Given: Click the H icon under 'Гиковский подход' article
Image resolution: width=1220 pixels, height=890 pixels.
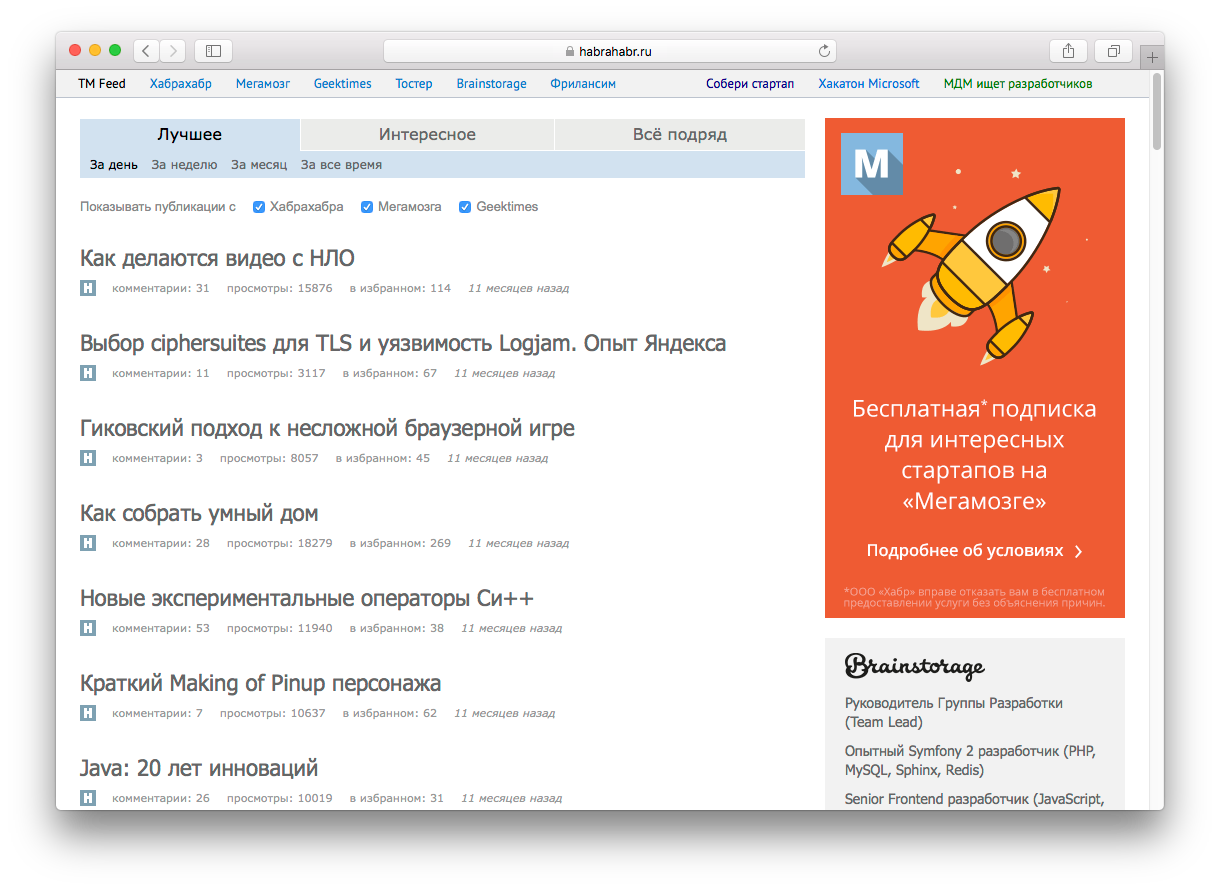Looking at the screenshot, I should (x=88, y=458).
